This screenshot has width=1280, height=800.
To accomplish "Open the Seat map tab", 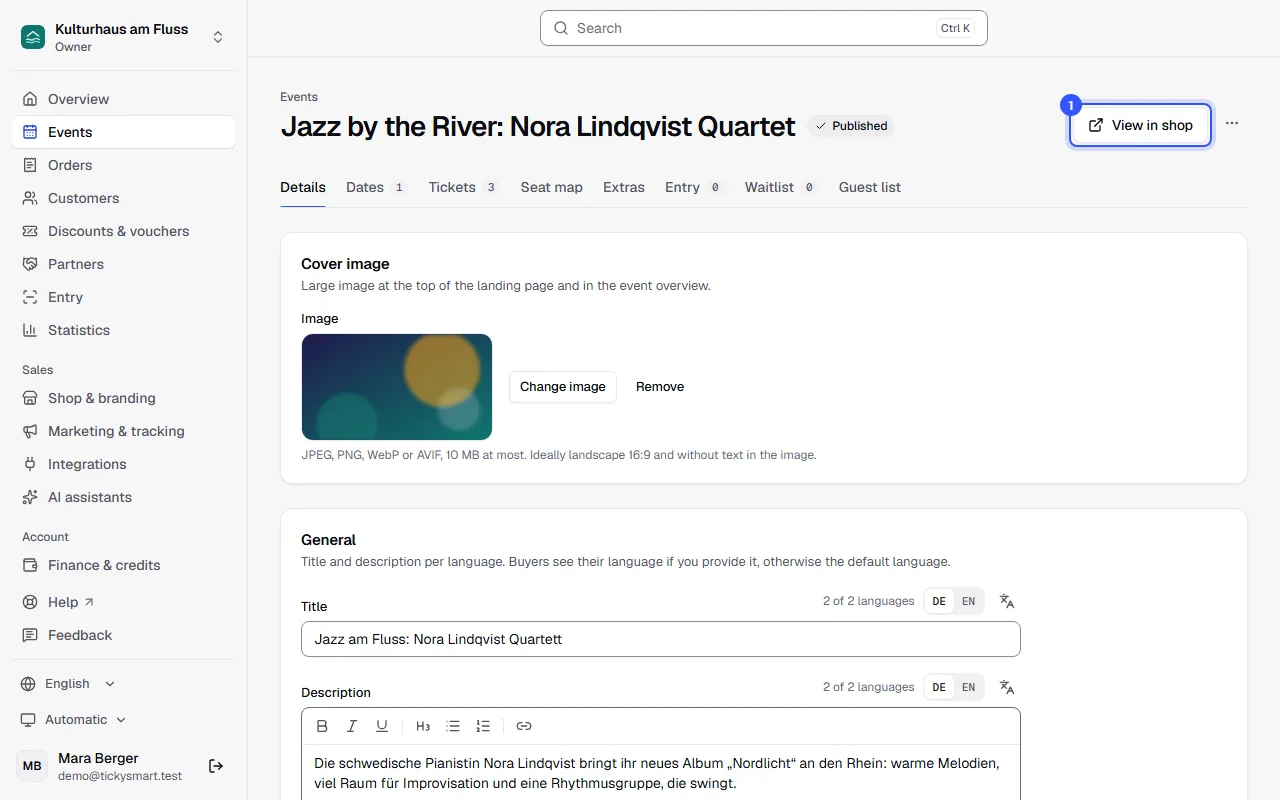I will coord(551,187).
